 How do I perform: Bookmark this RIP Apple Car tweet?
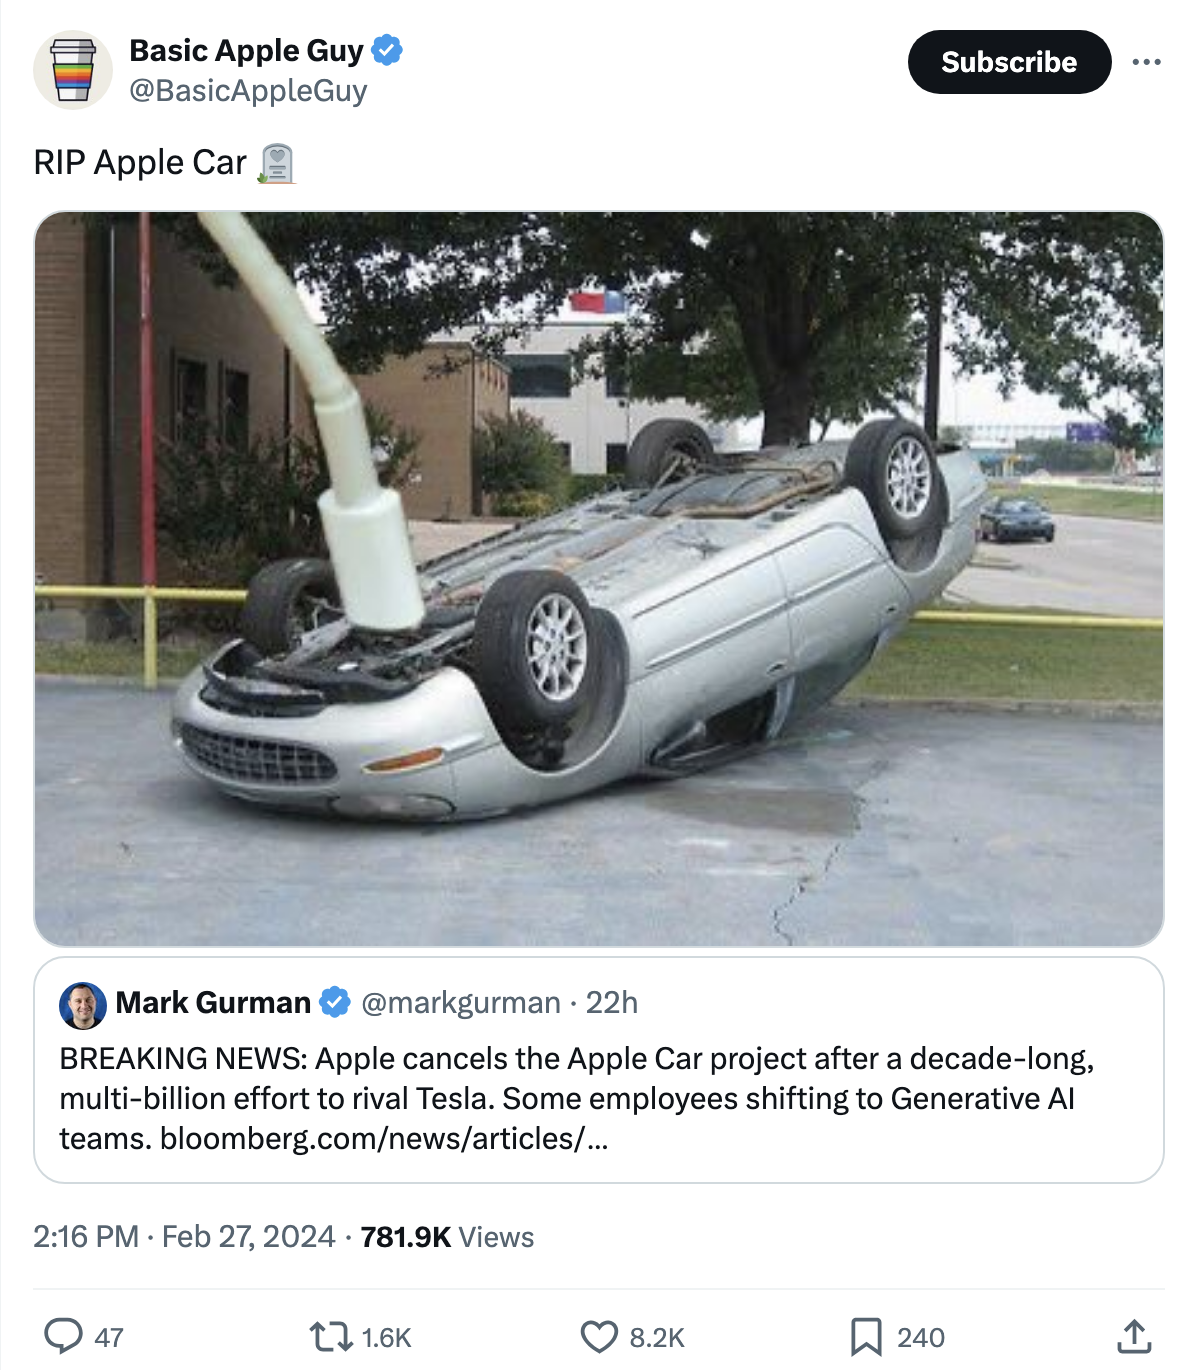click(x=866, y=1336)
